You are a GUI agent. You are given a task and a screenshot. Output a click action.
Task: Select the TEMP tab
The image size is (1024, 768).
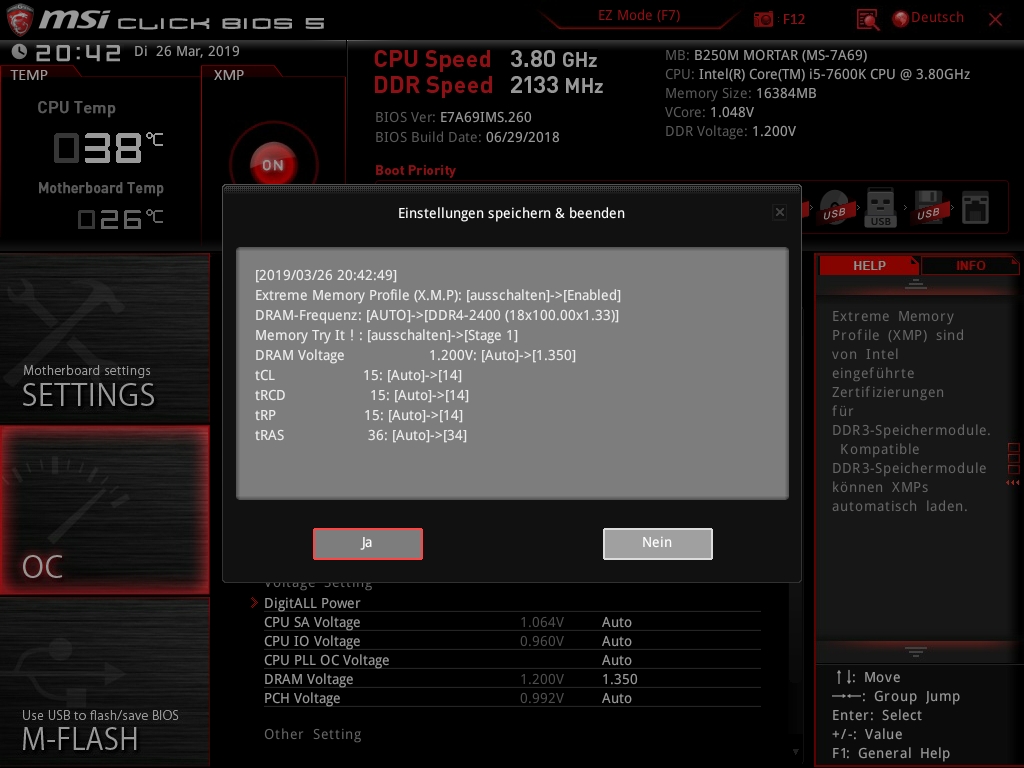[29, 74]
